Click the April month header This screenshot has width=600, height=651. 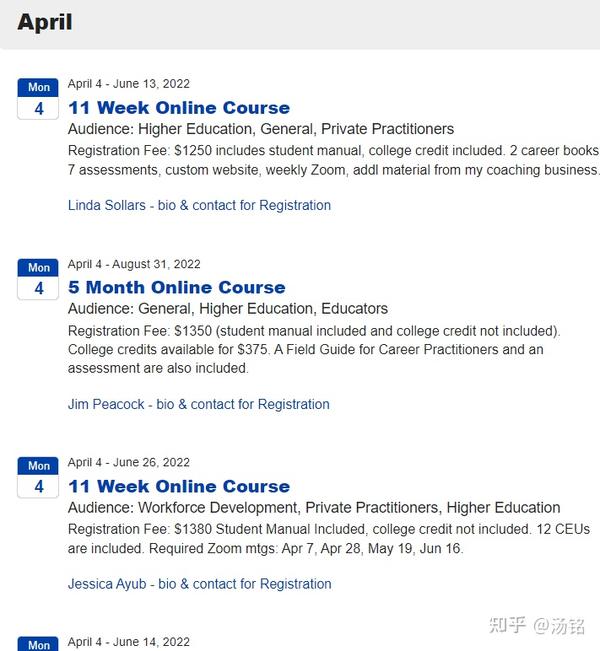click(45, 22)
